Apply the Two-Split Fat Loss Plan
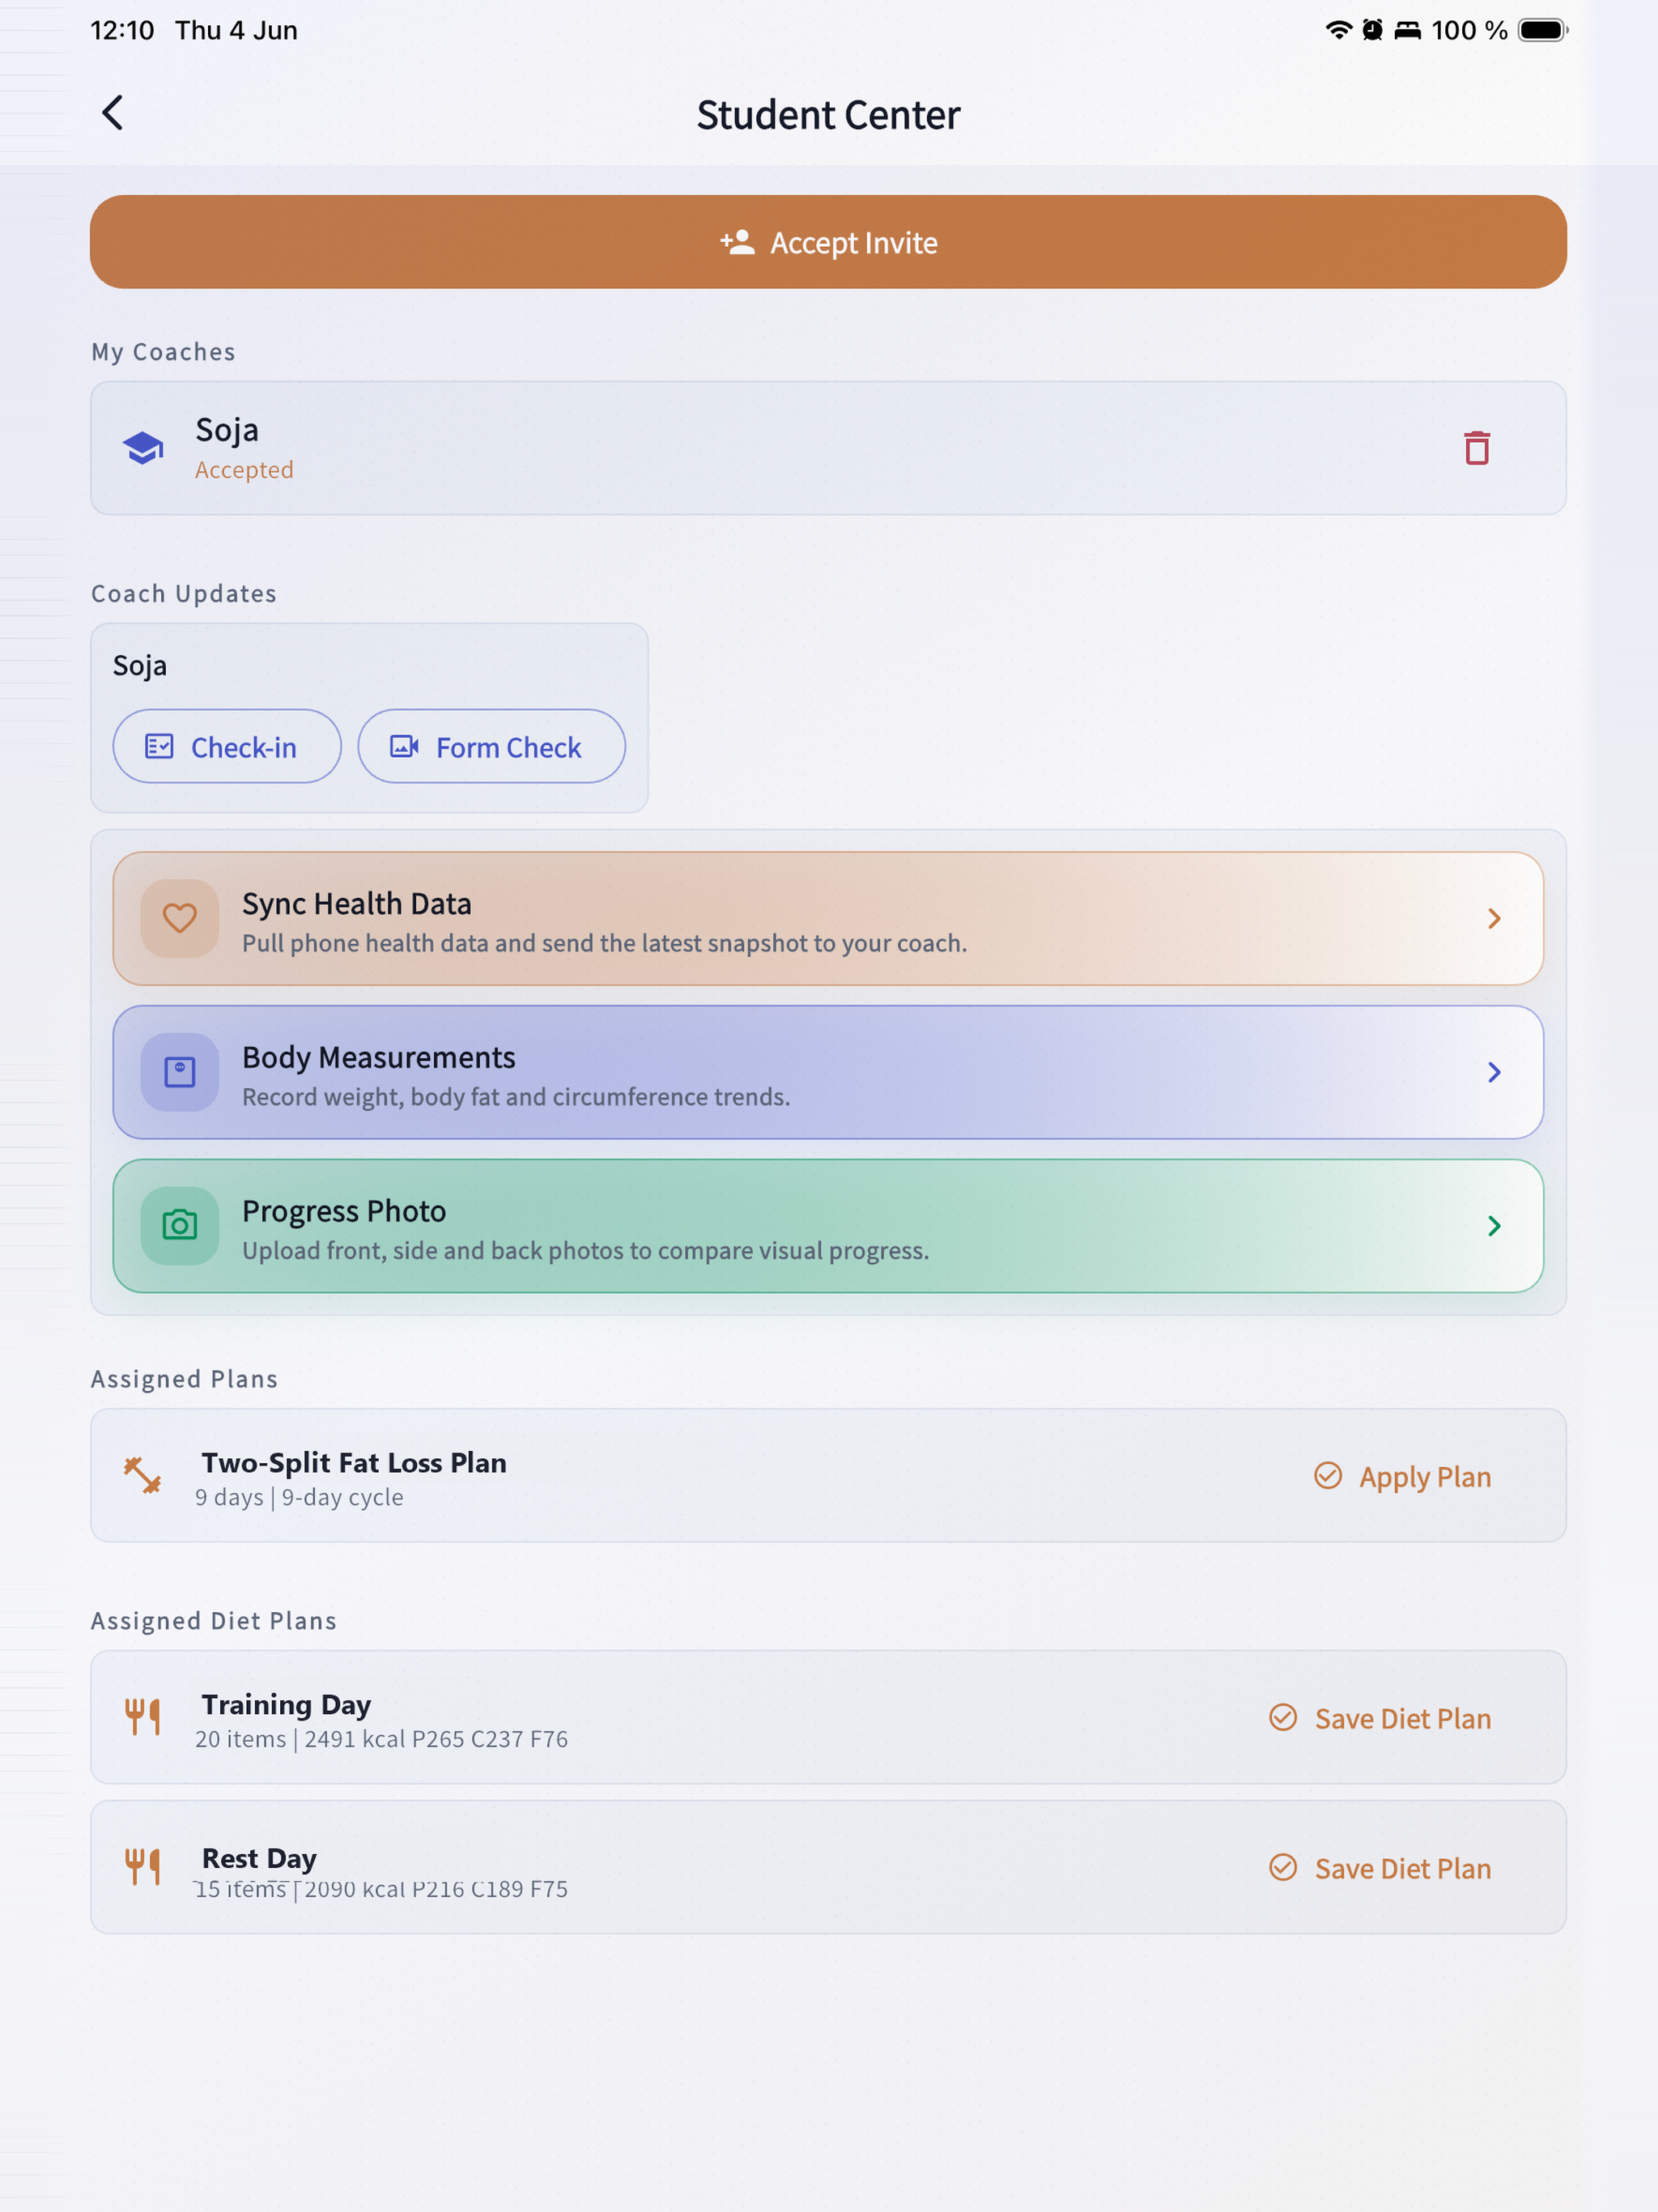This screenshot has height=2212, width=1658. coord(1402,1476)
